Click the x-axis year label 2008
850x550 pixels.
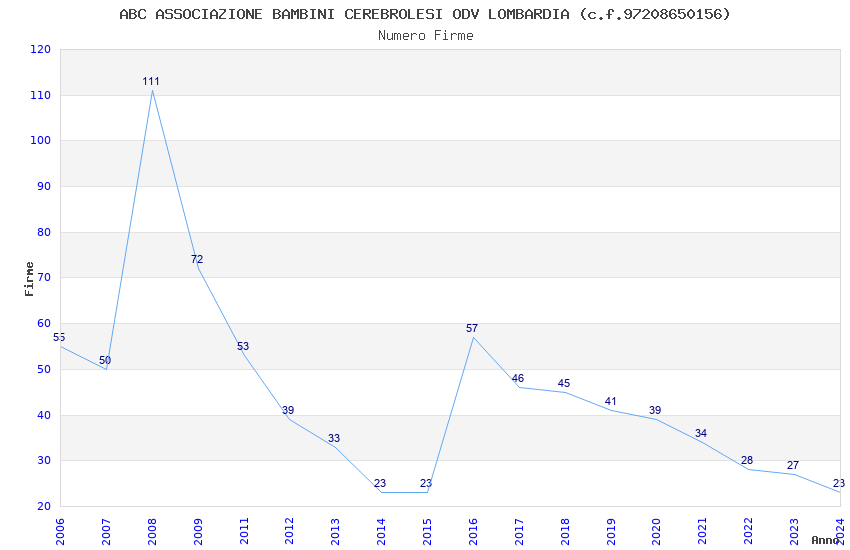(152, 532)
